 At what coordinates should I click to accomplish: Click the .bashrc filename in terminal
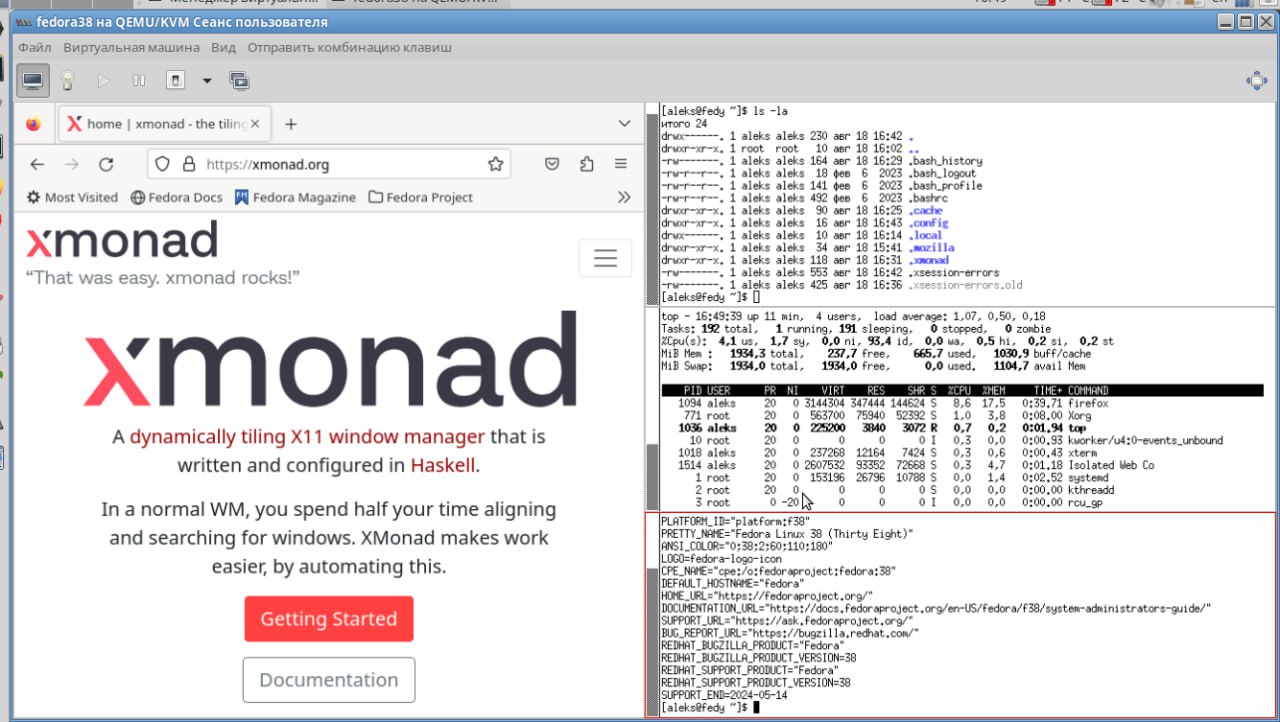929,198
